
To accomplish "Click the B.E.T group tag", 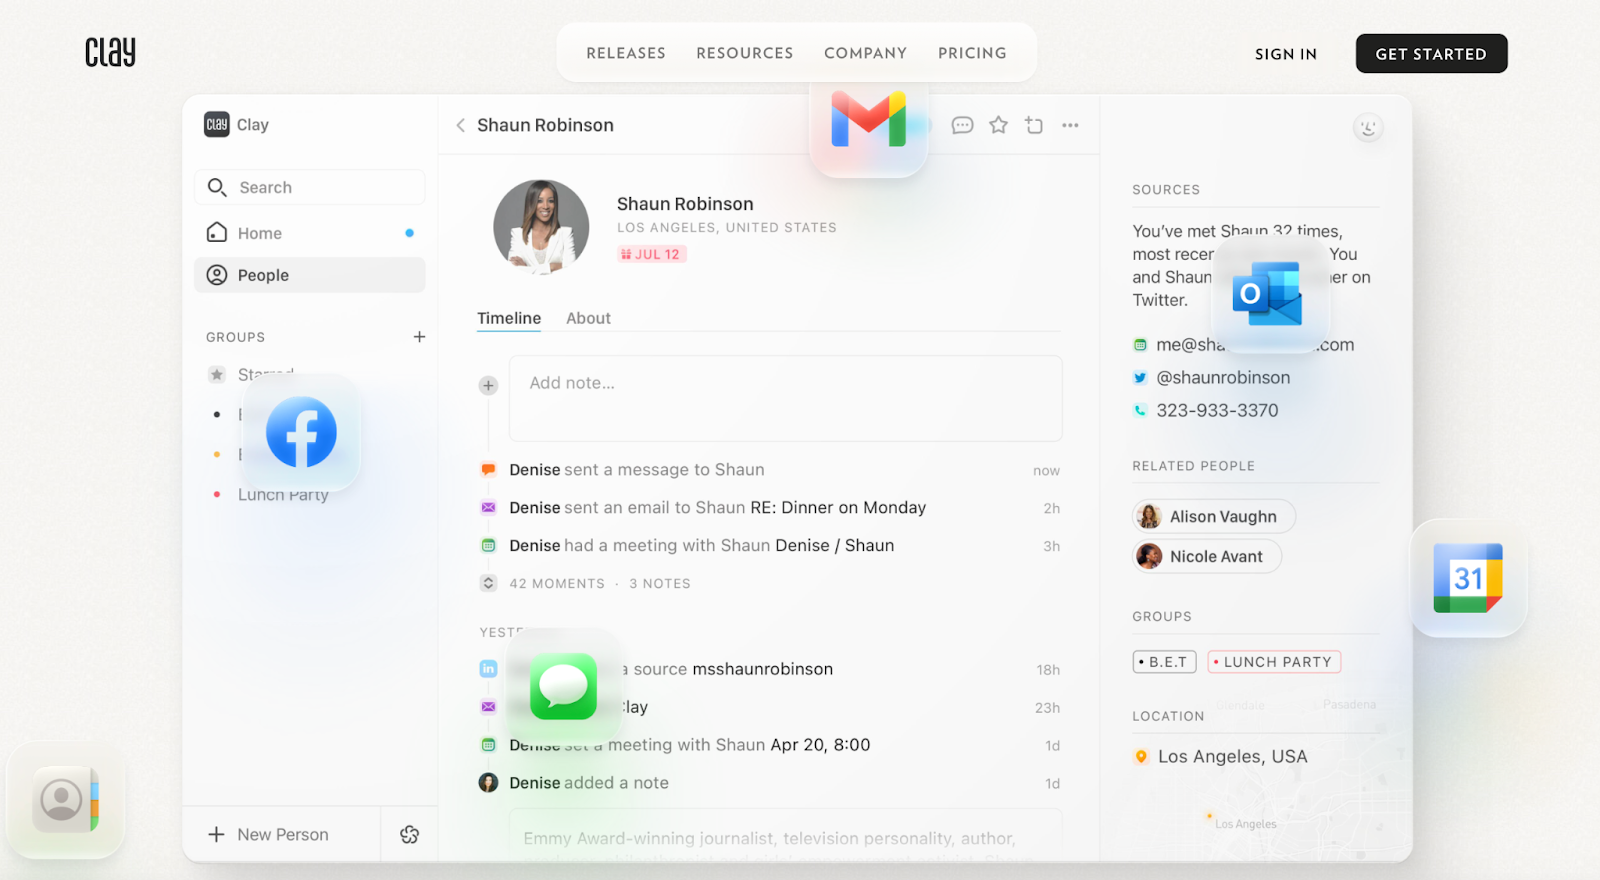I will [x=1165, y=662].
